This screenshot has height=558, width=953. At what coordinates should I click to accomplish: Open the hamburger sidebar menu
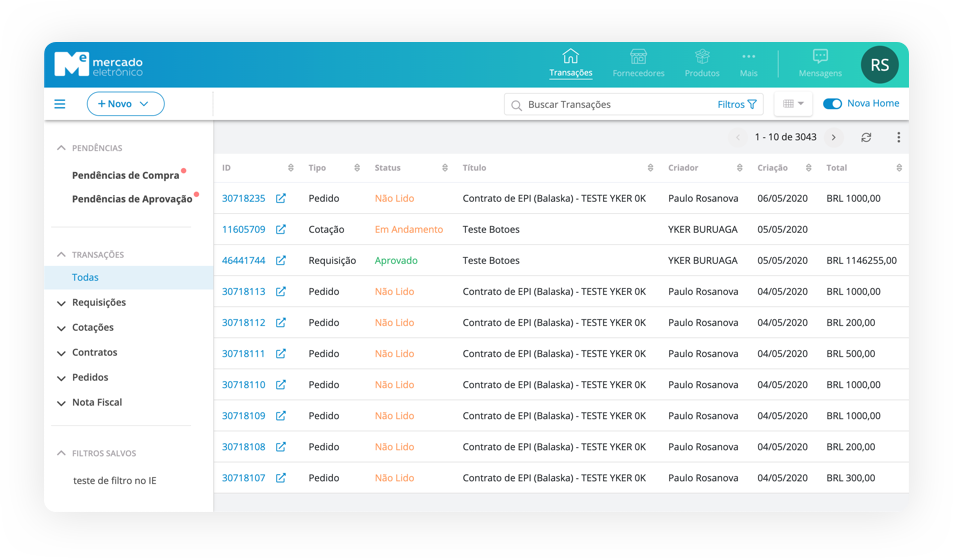[60, 104]
